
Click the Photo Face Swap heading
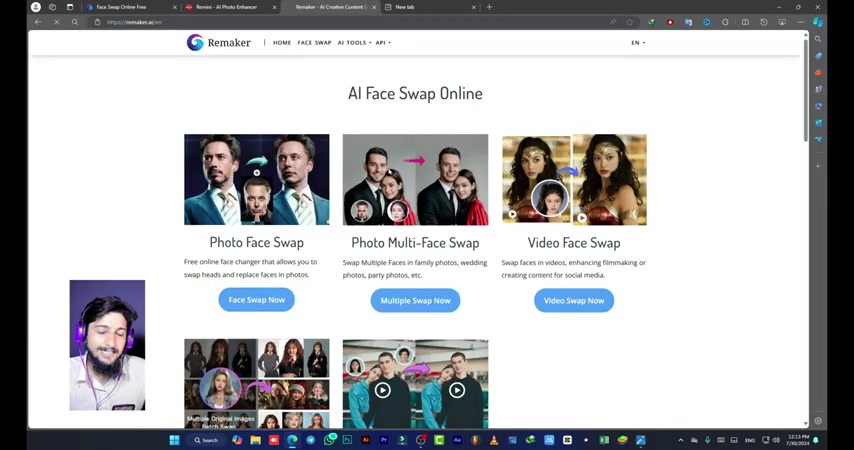tap(257, 242)
